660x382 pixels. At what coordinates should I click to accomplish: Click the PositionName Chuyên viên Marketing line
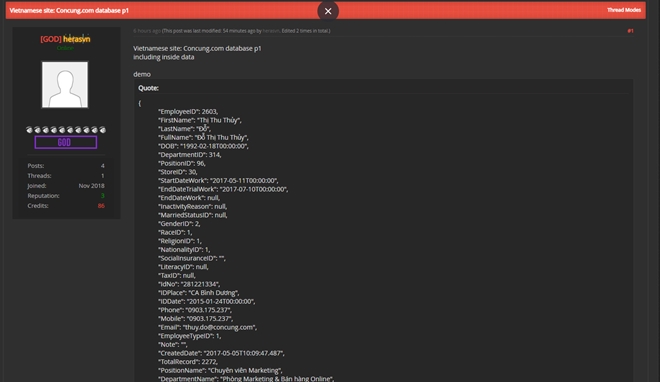[220, 370]
